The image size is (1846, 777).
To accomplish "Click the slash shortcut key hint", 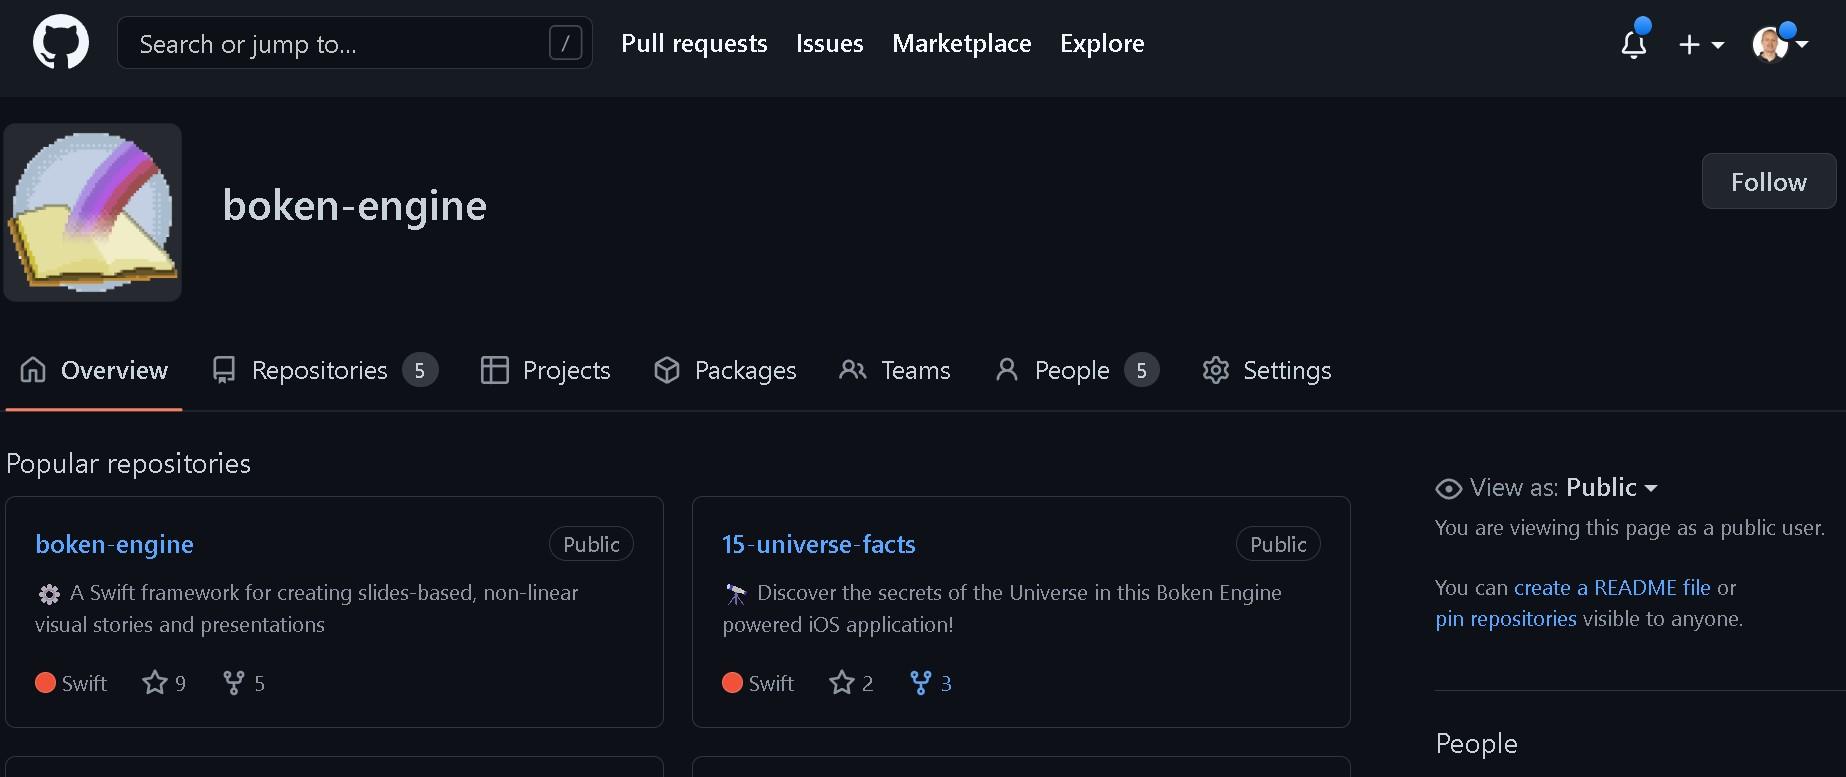I will coord(565,43).
